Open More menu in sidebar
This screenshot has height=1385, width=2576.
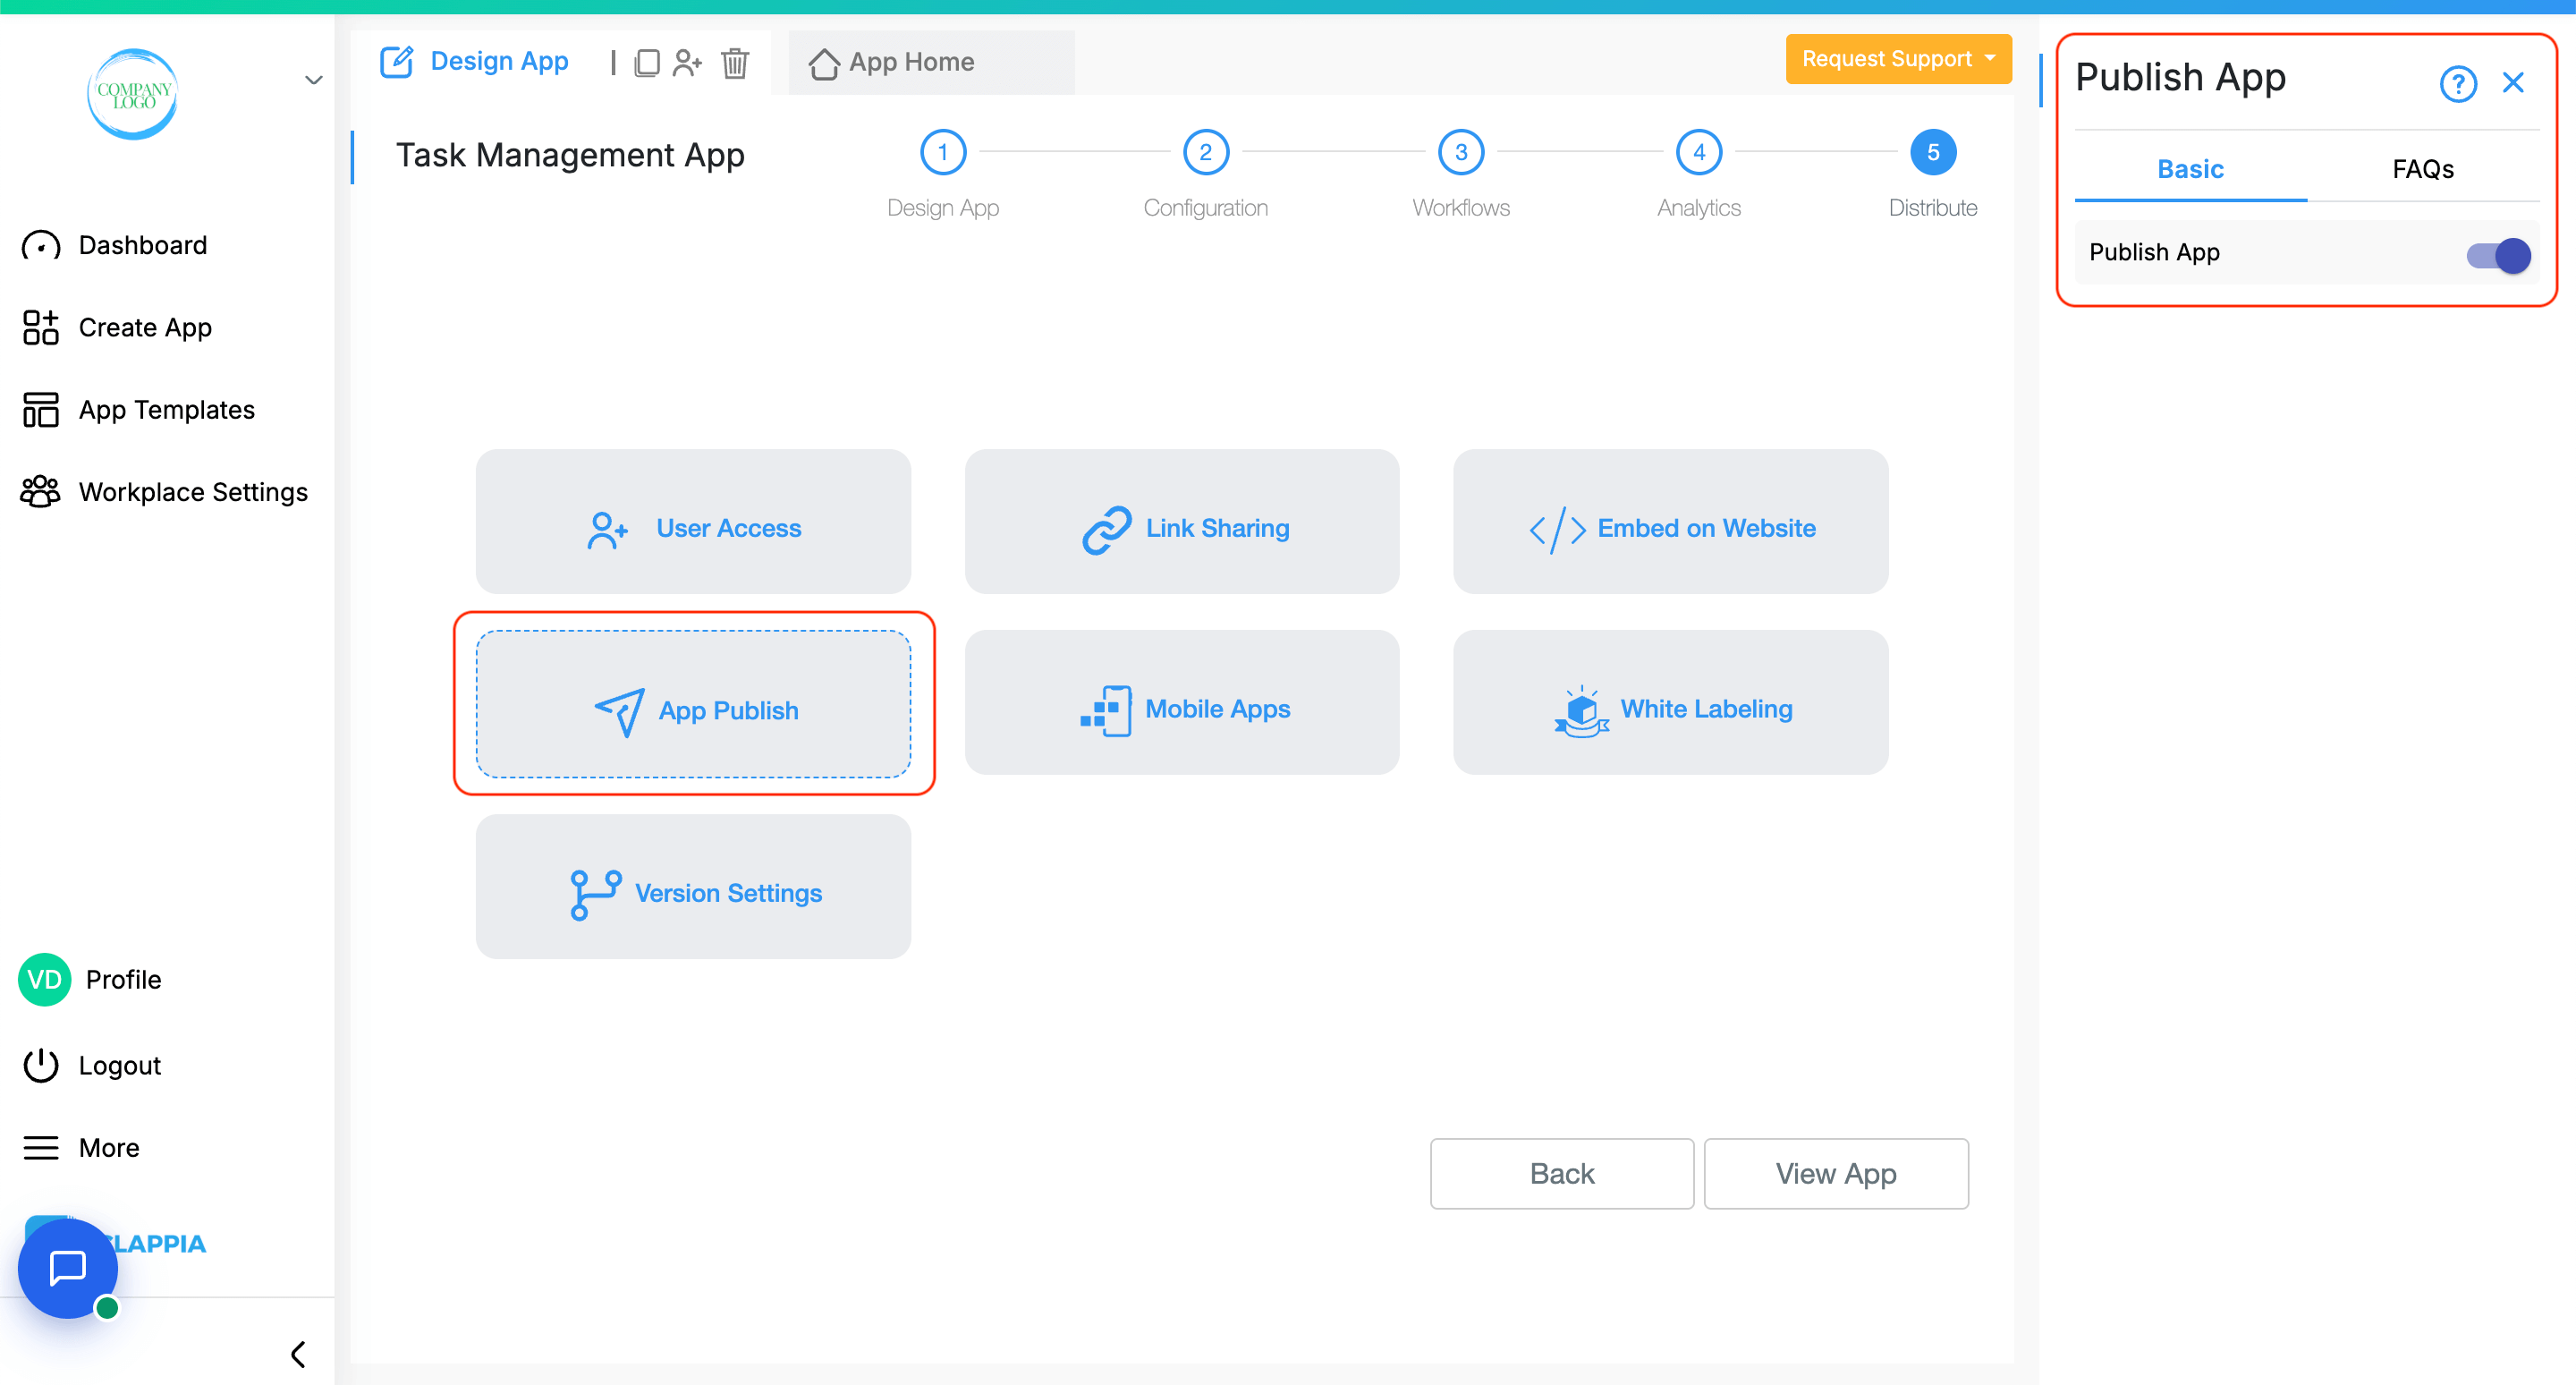[x=109, y=1148]
